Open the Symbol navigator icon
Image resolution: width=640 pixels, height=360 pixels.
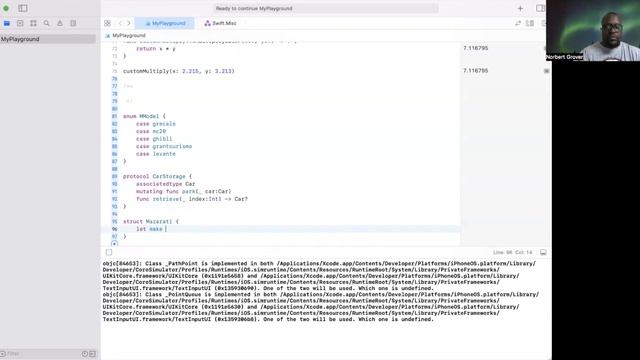(x=33, y=23)
